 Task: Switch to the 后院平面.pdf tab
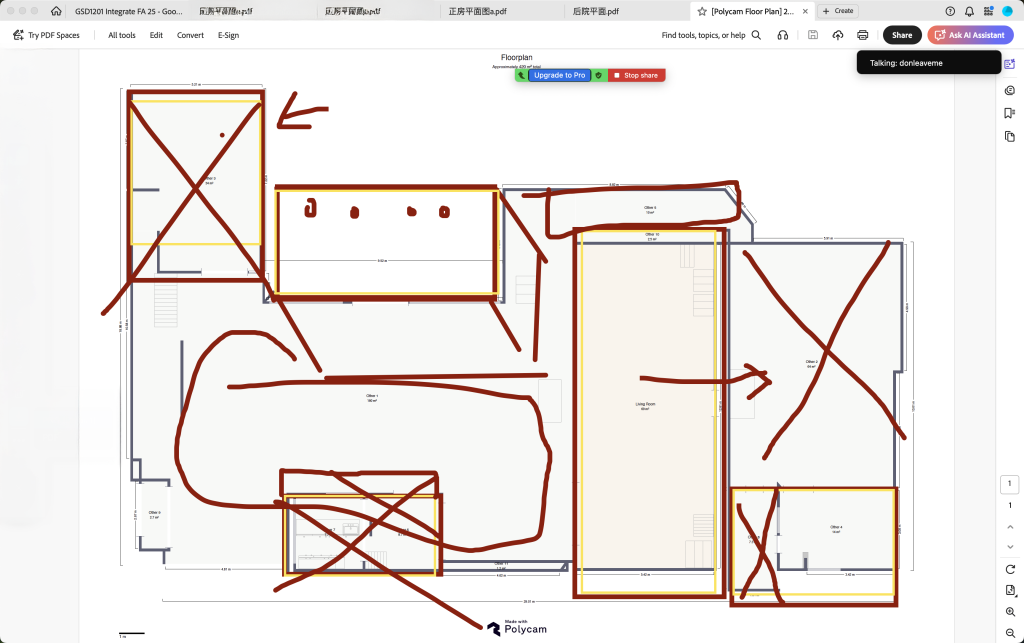595,11
